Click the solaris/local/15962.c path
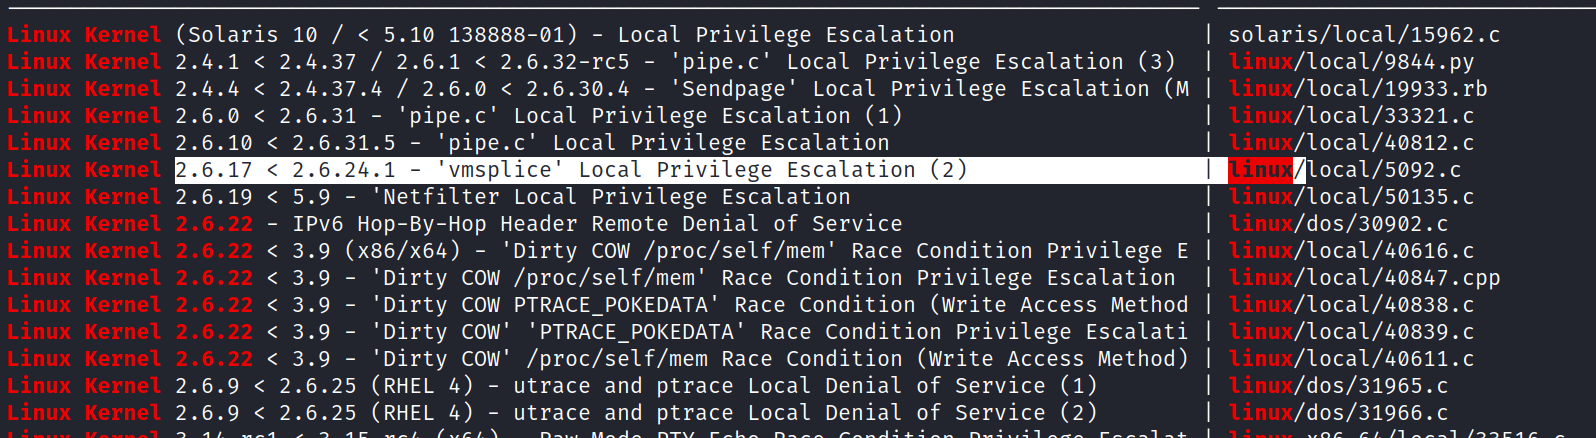The image size is (1596, 438). pyautogui.click(x=1363, y=35)
